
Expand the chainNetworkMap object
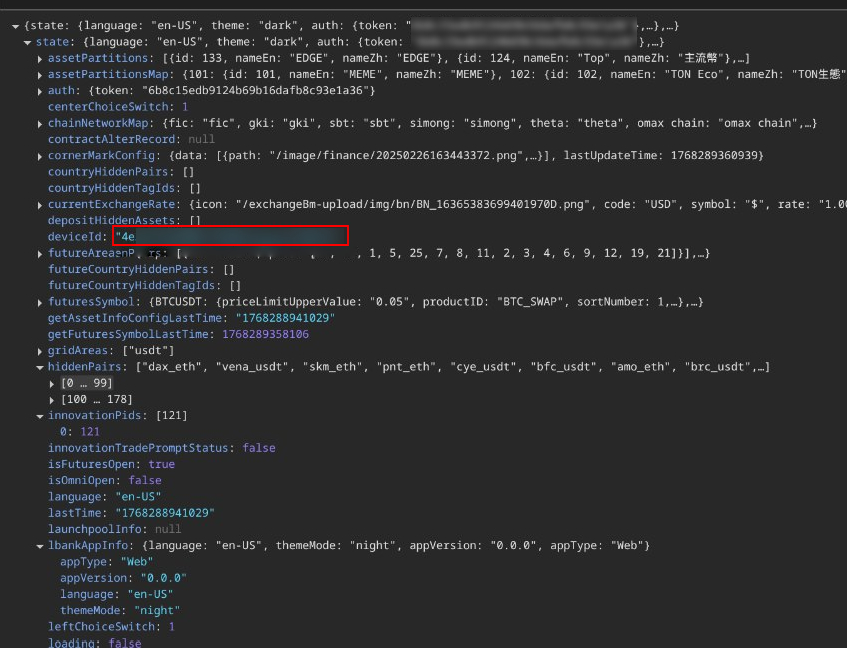pyautogui.click(x=40, y=124)
